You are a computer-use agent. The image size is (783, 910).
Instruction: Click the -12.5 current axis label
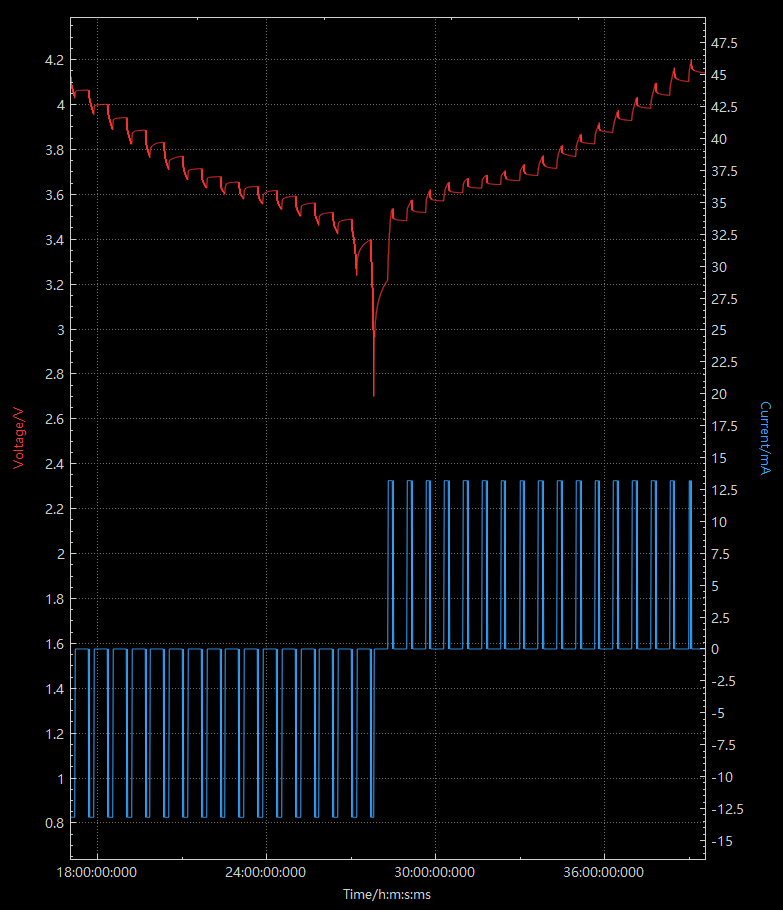tap(727, 810)
